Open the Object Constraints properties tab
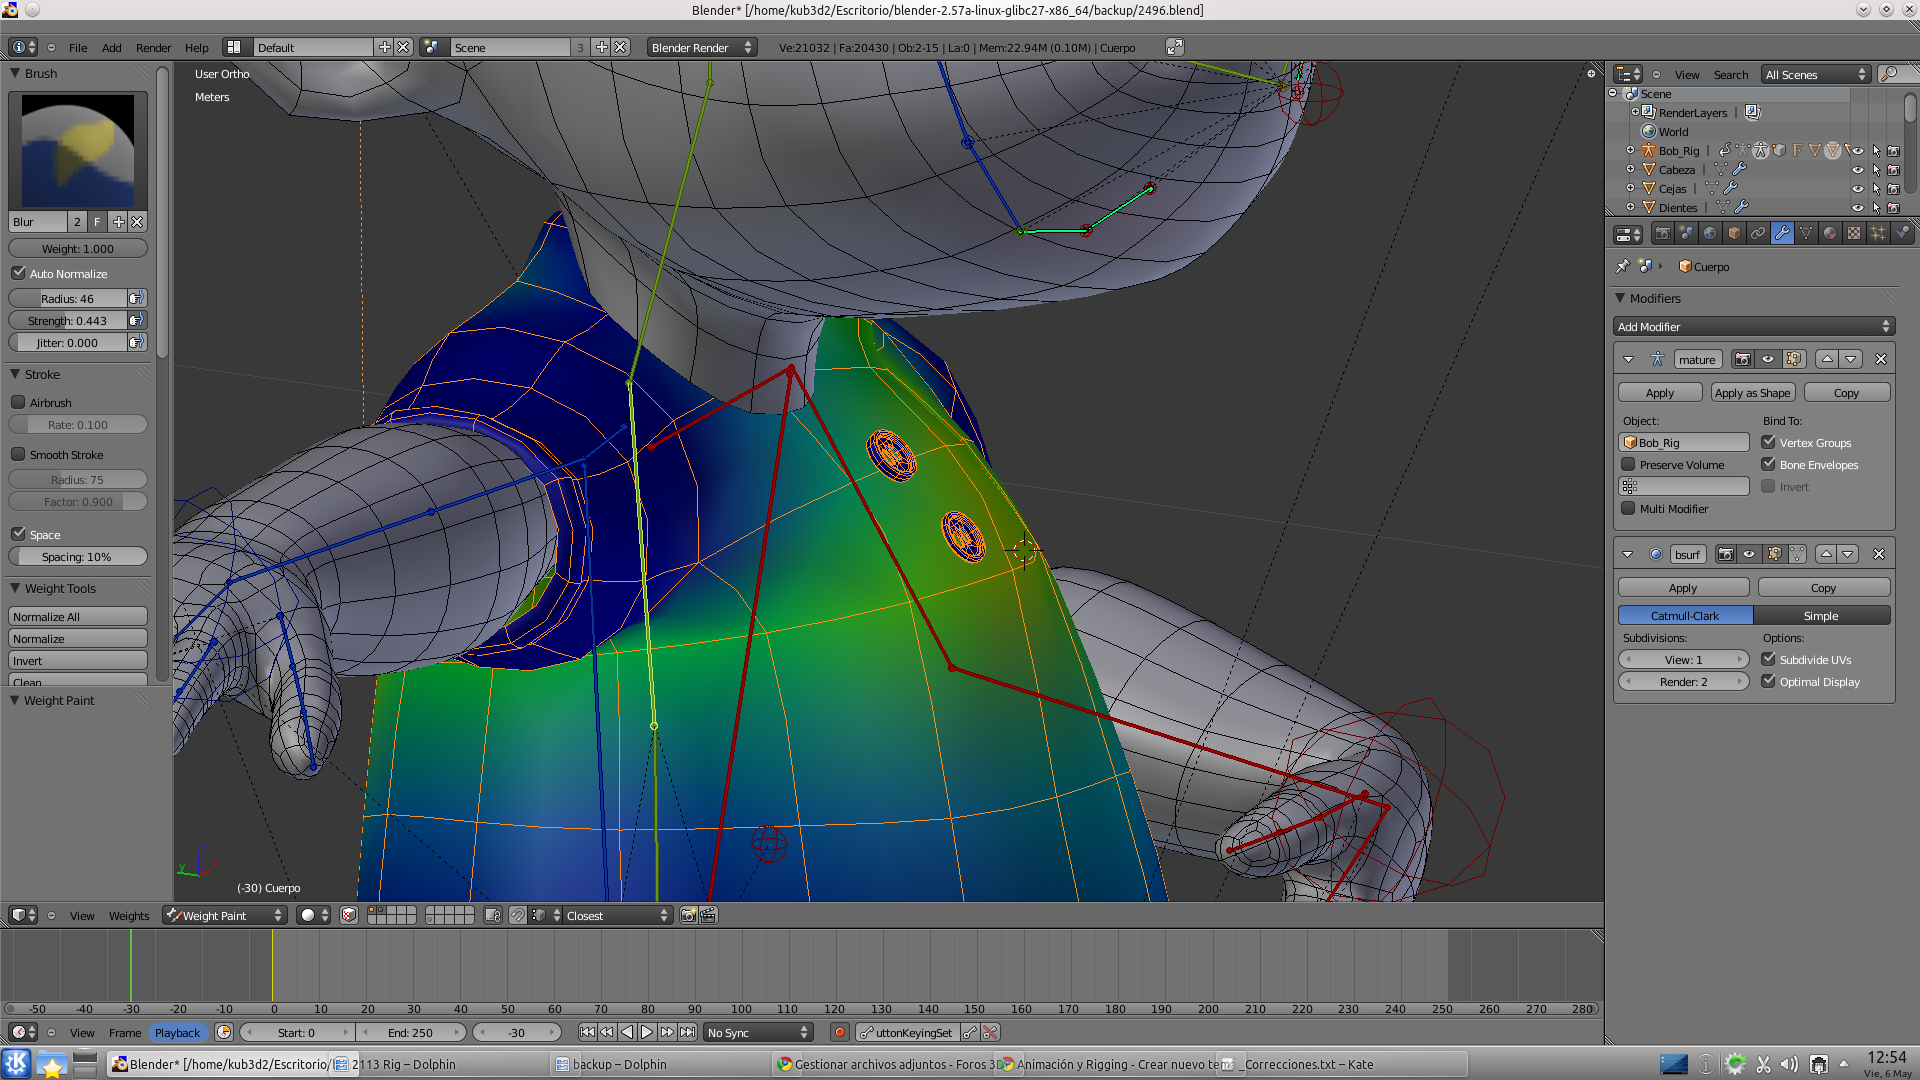Viewport: 1920px width, 1080px height. 1758,233
